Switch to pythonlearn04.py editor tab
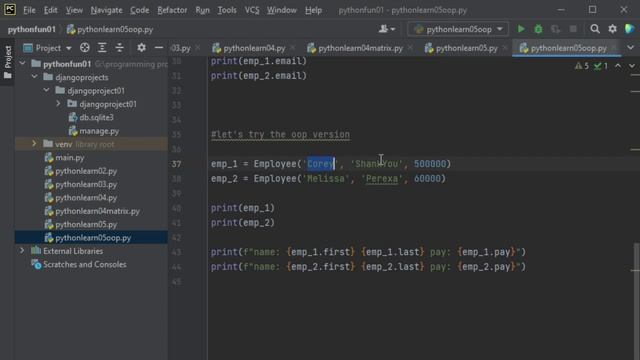This screenshot has height=360, width=640. click(254, 48)
